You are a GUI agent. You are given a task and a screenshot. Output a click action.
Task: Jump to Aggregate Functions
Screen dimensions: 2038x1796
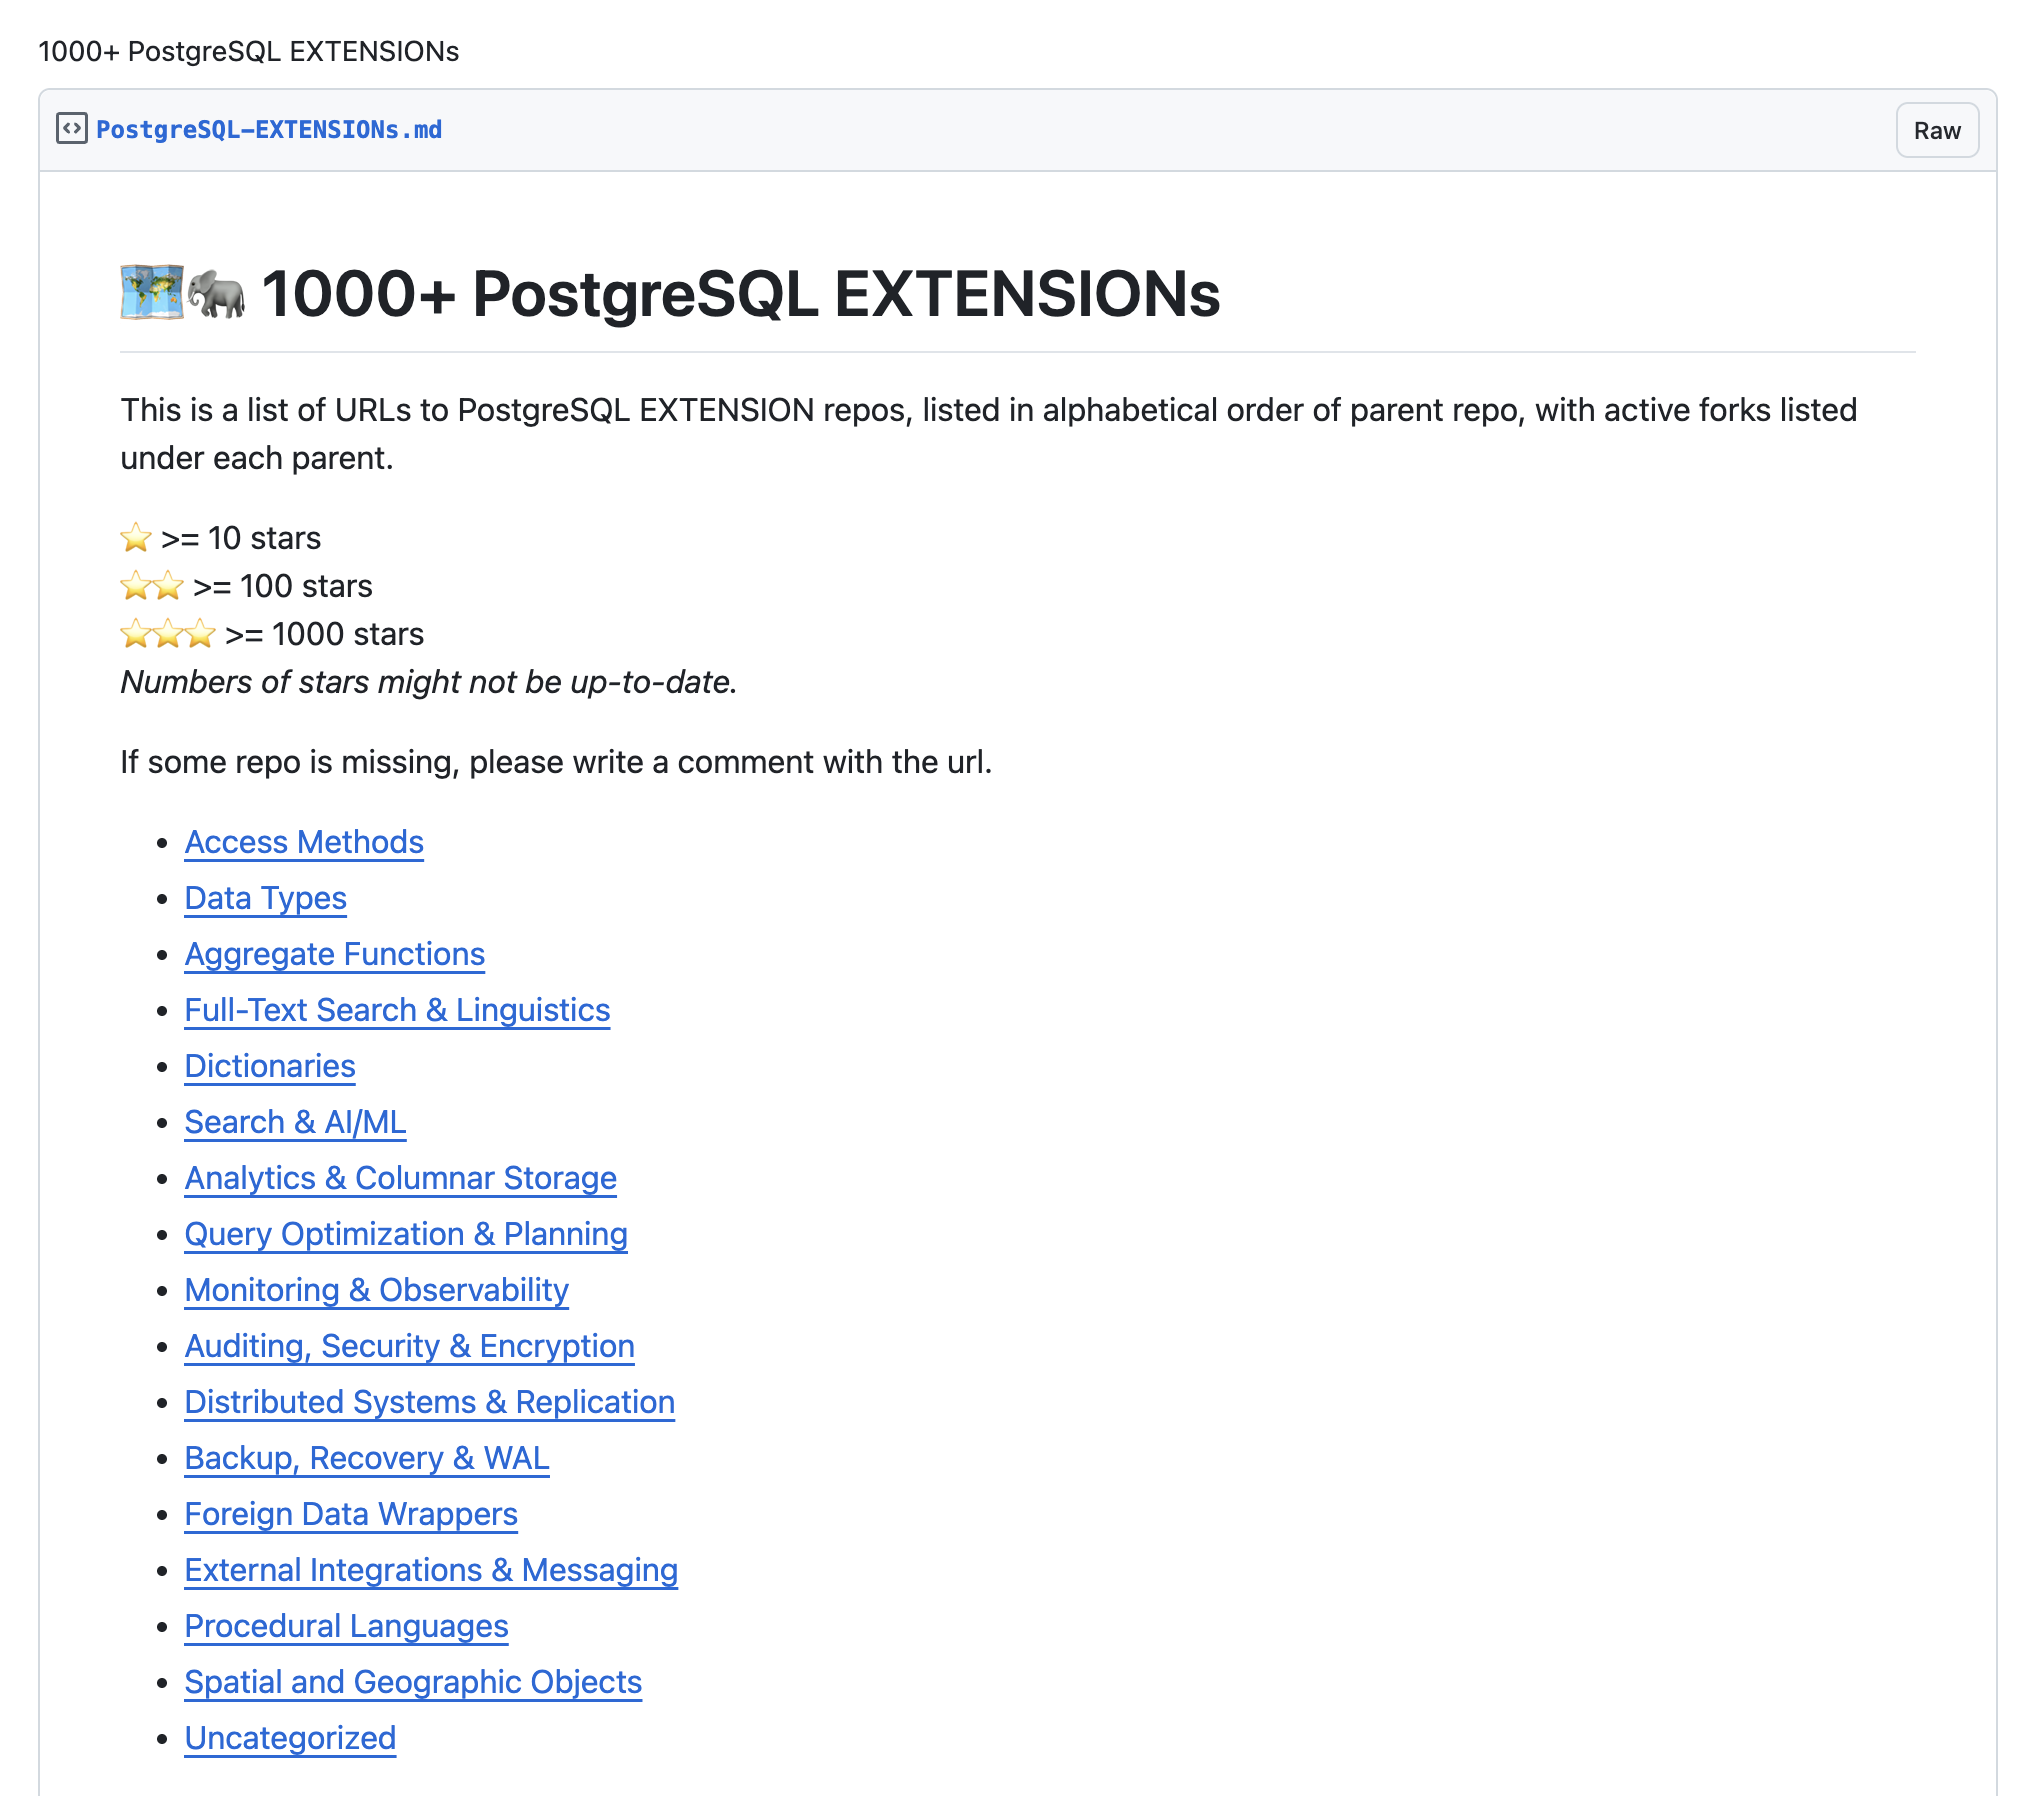(335, 954)
